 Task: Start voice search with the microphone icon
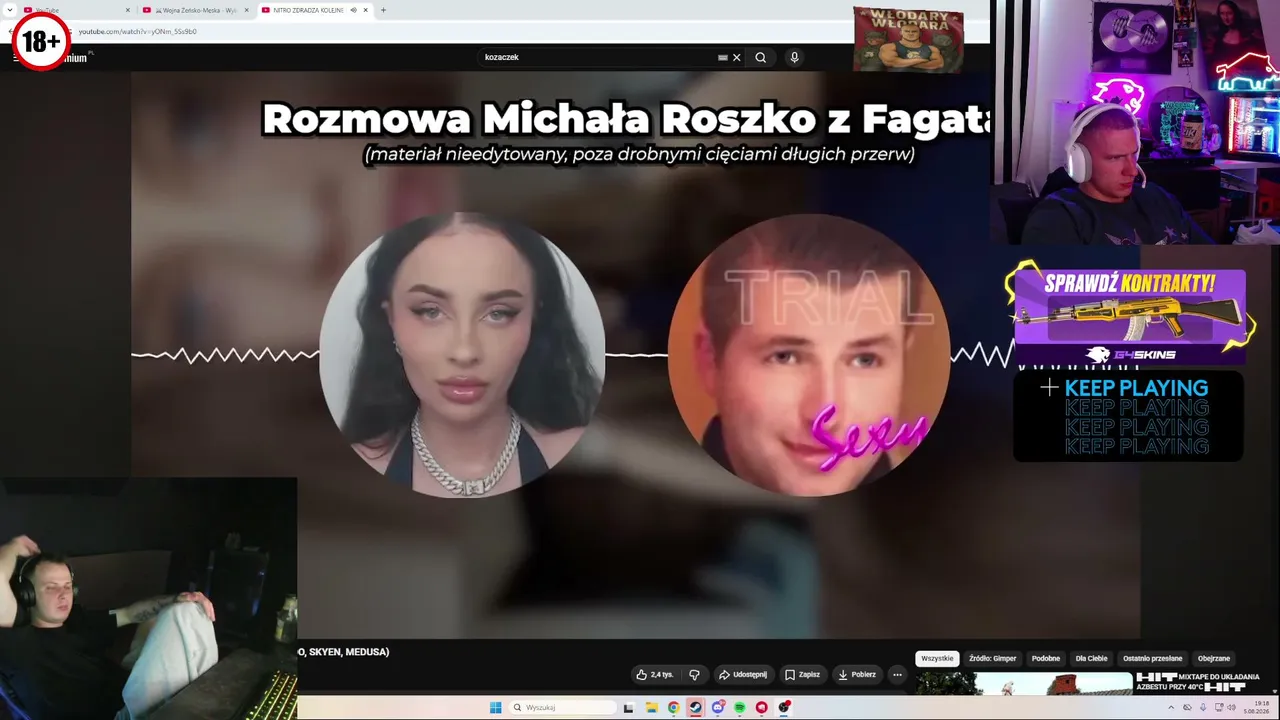tap(795, 57)
